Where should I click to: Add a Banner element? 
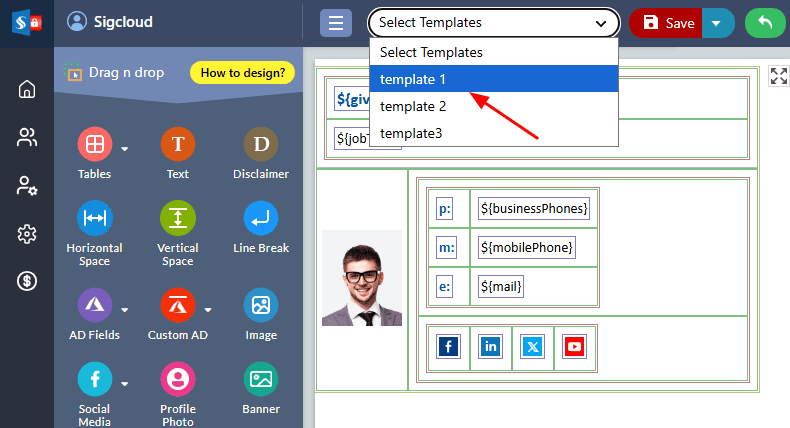pyautogui.click(x=261, y=379)
